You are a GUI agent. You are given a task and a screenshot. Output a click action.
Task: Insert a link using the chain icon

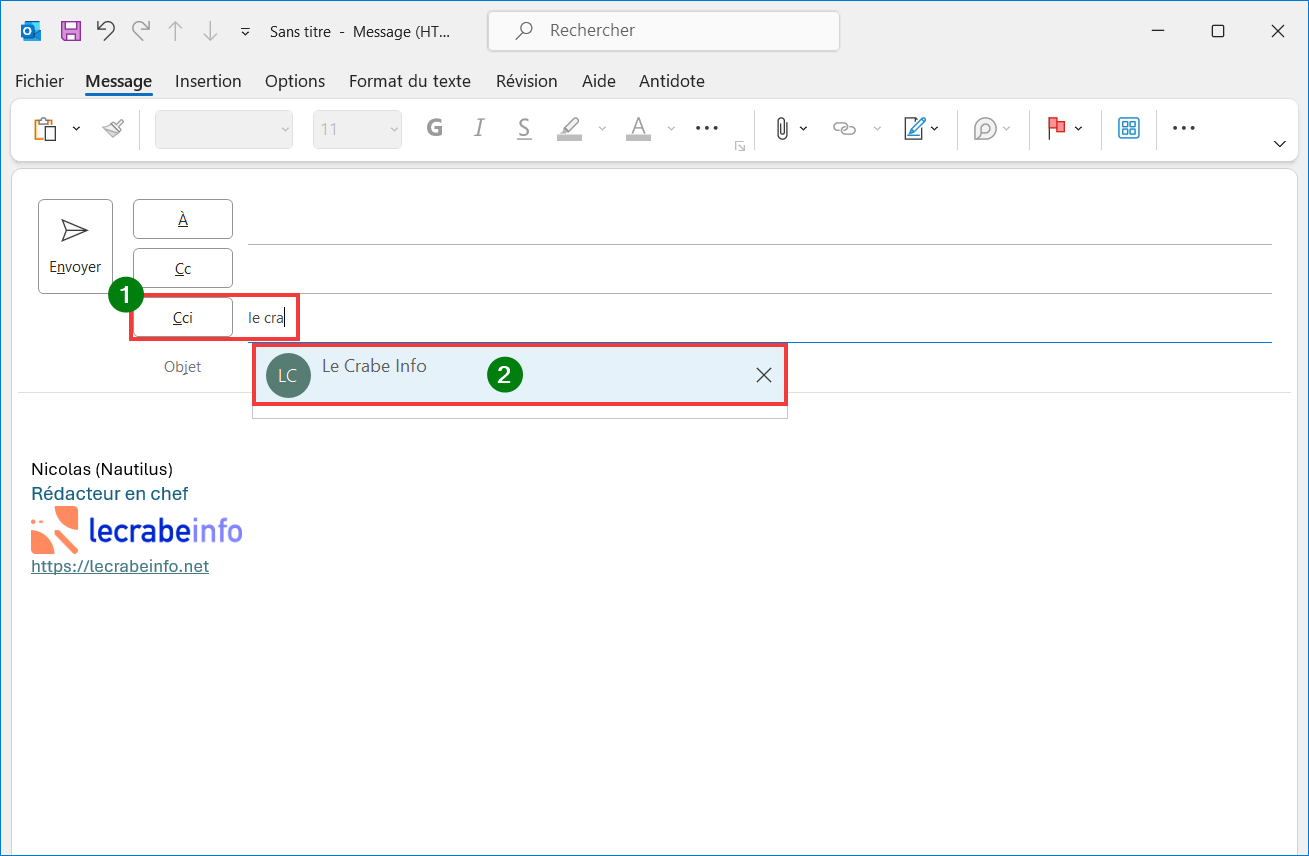click(x=845, y=128)
